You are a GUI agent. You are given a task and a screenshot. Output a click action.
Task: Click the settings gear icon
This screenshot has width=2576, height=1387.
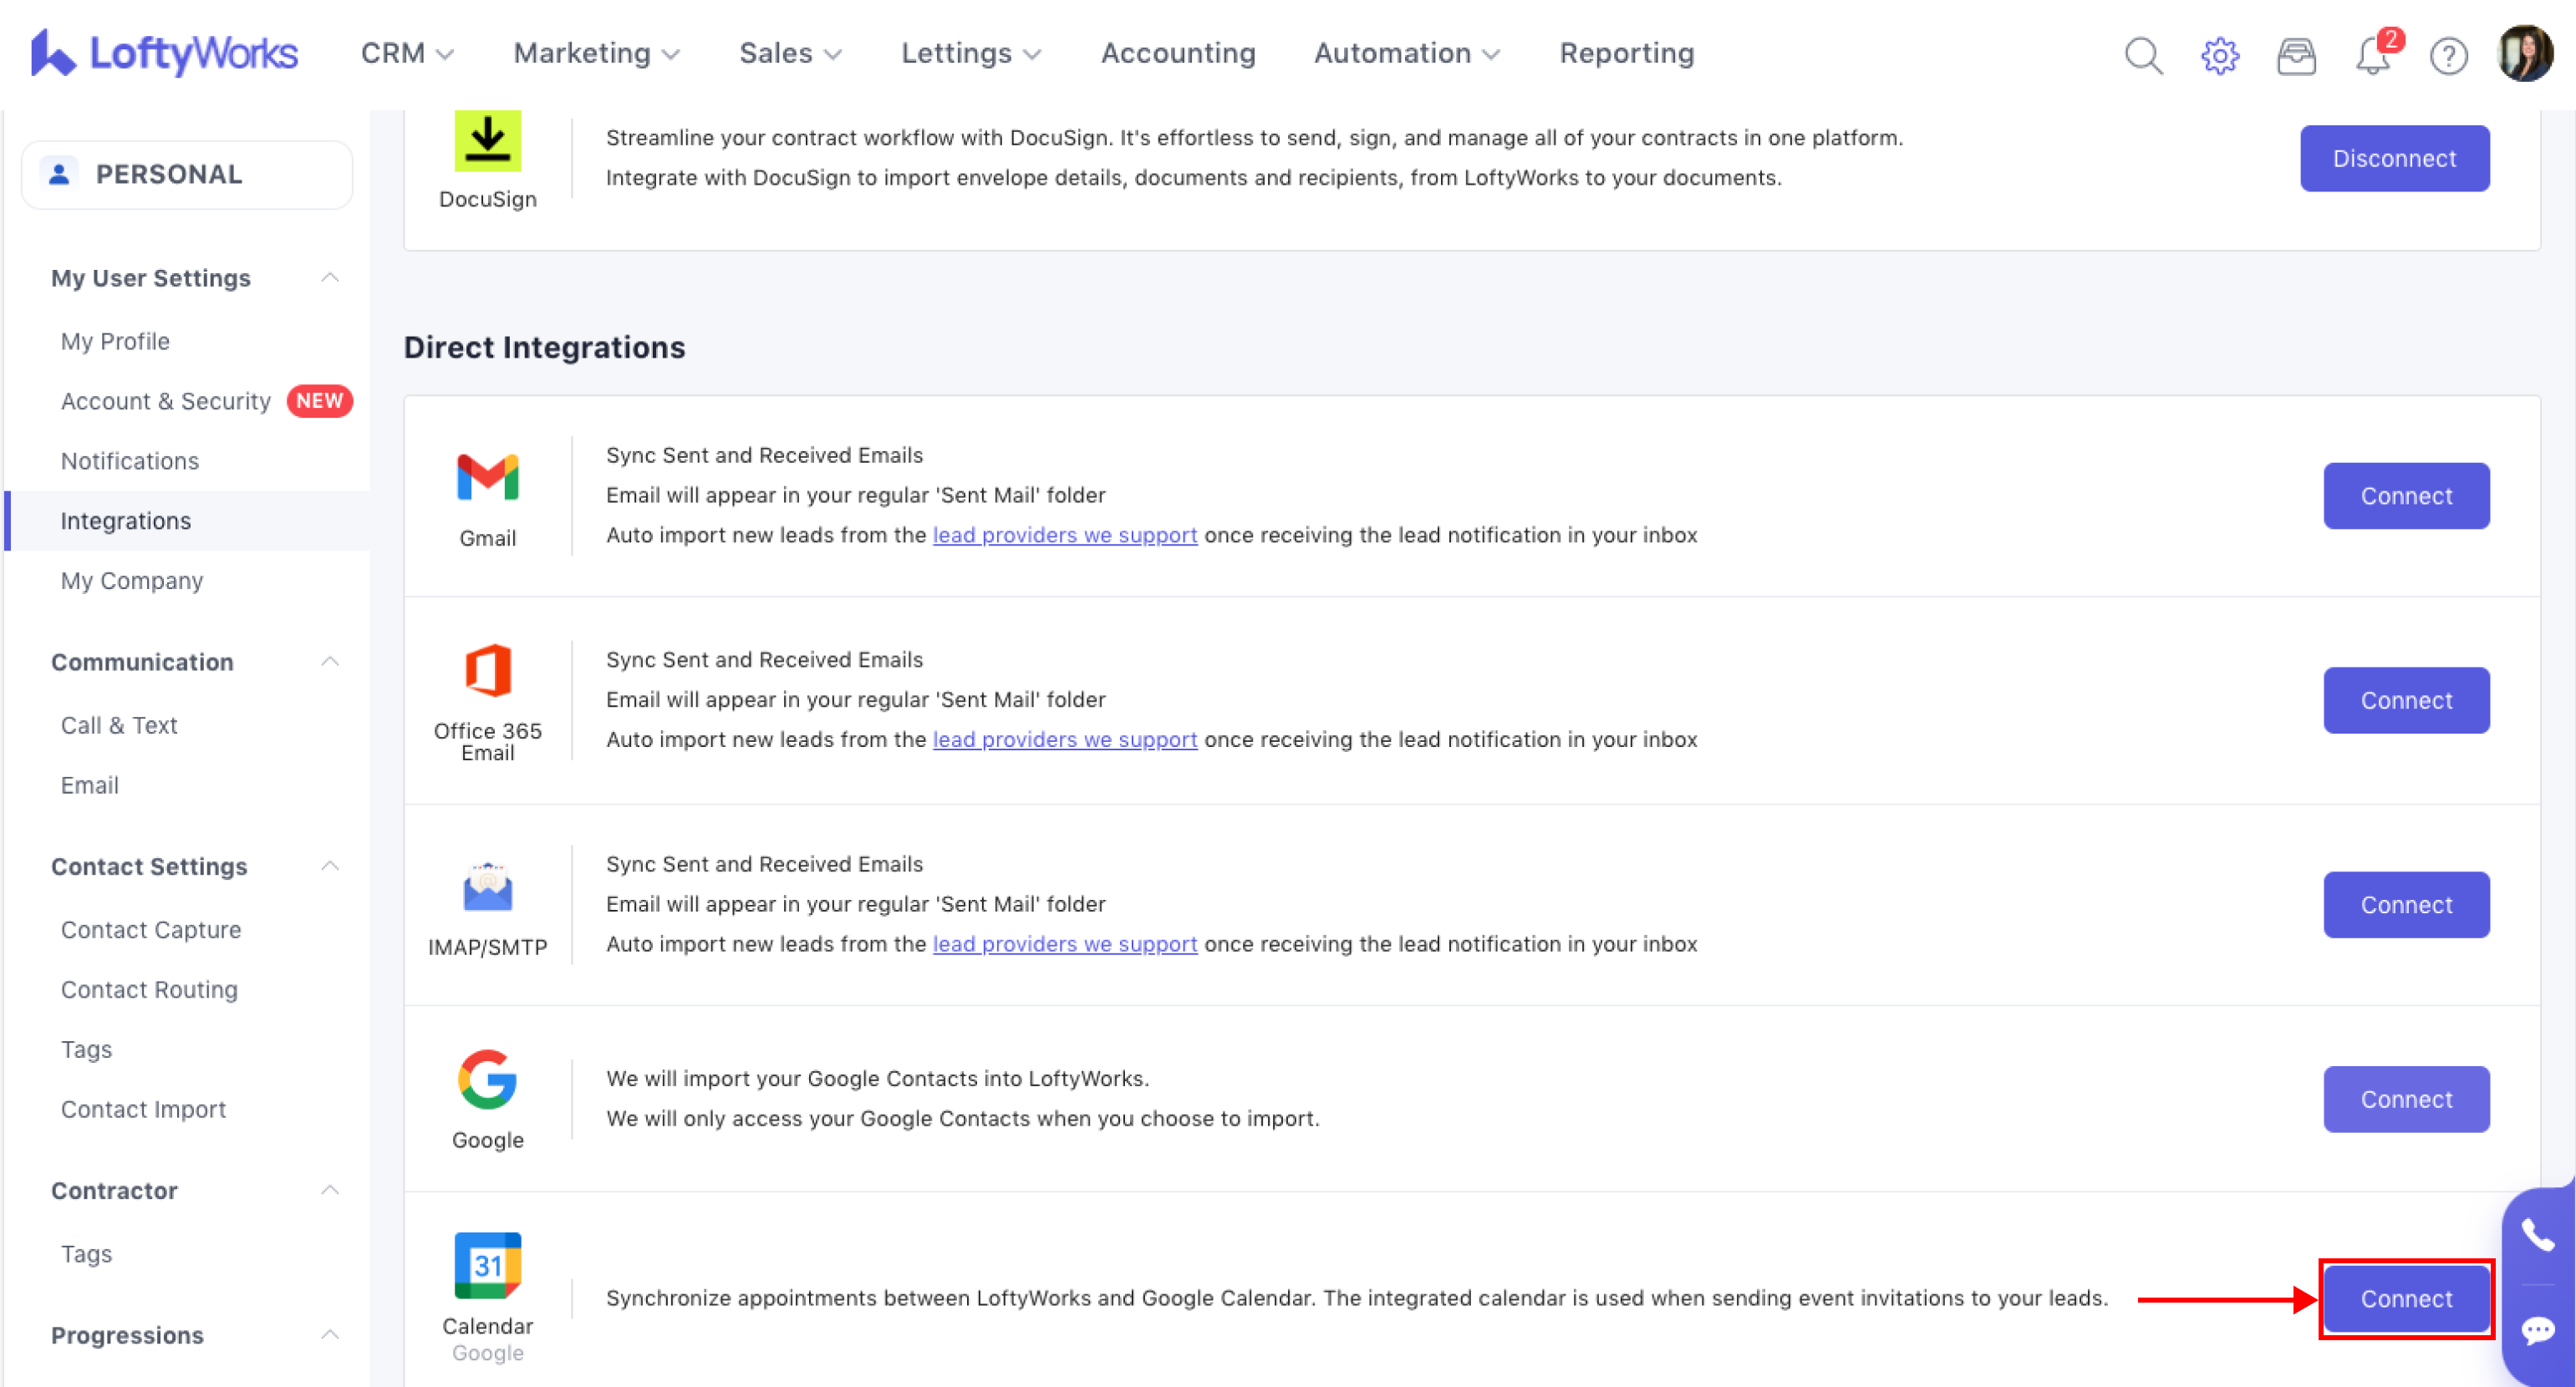(x=2219, y=55)
